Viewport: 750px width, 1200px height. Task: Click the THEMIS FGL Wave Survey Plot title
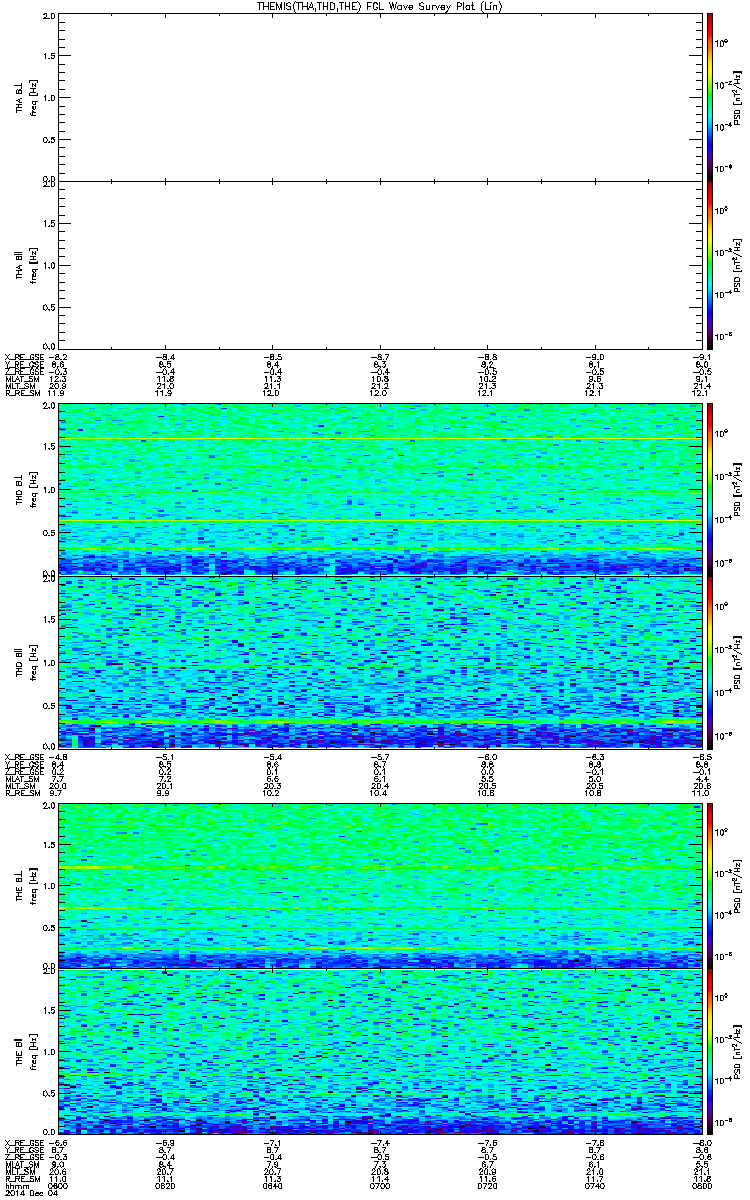380,7
